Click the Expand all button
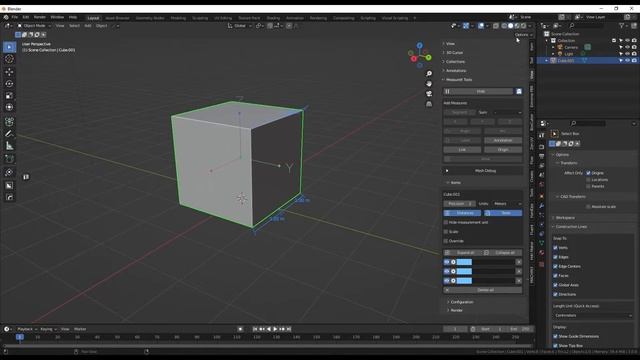640x360 pixels. coord(462,253)
